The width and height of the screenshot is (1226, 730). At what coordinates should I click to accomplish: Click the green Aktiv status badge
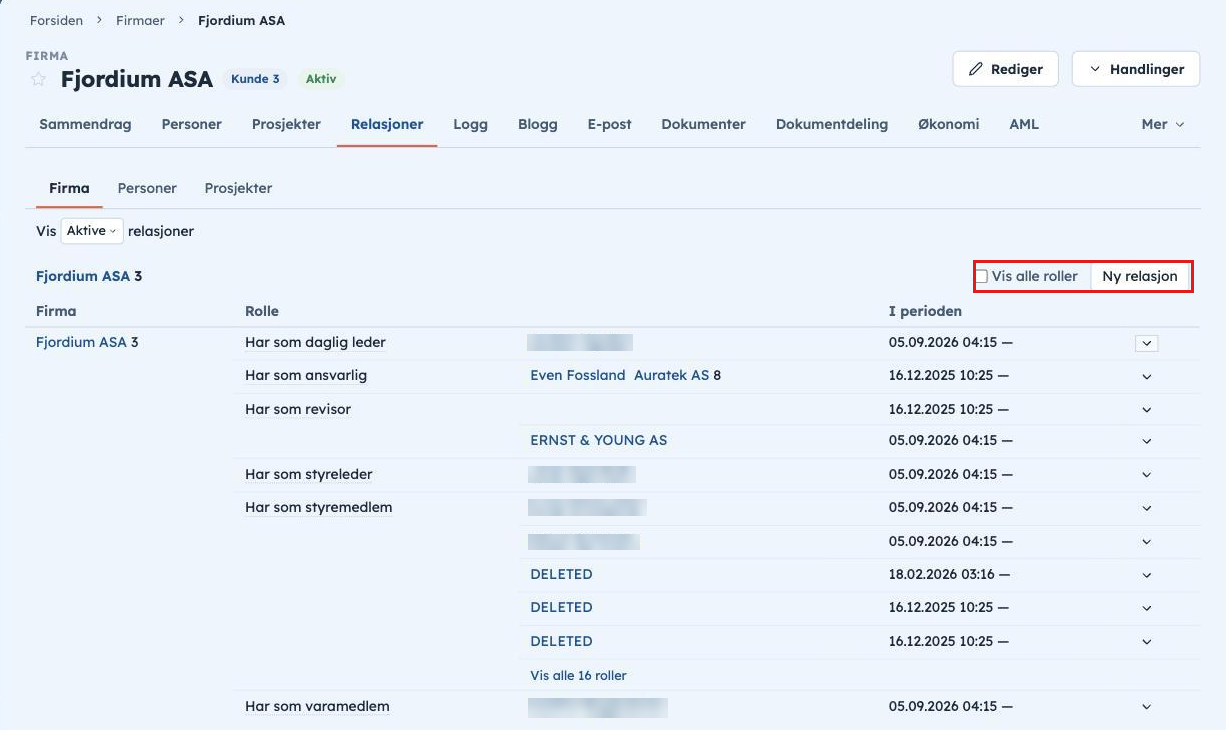321,78
